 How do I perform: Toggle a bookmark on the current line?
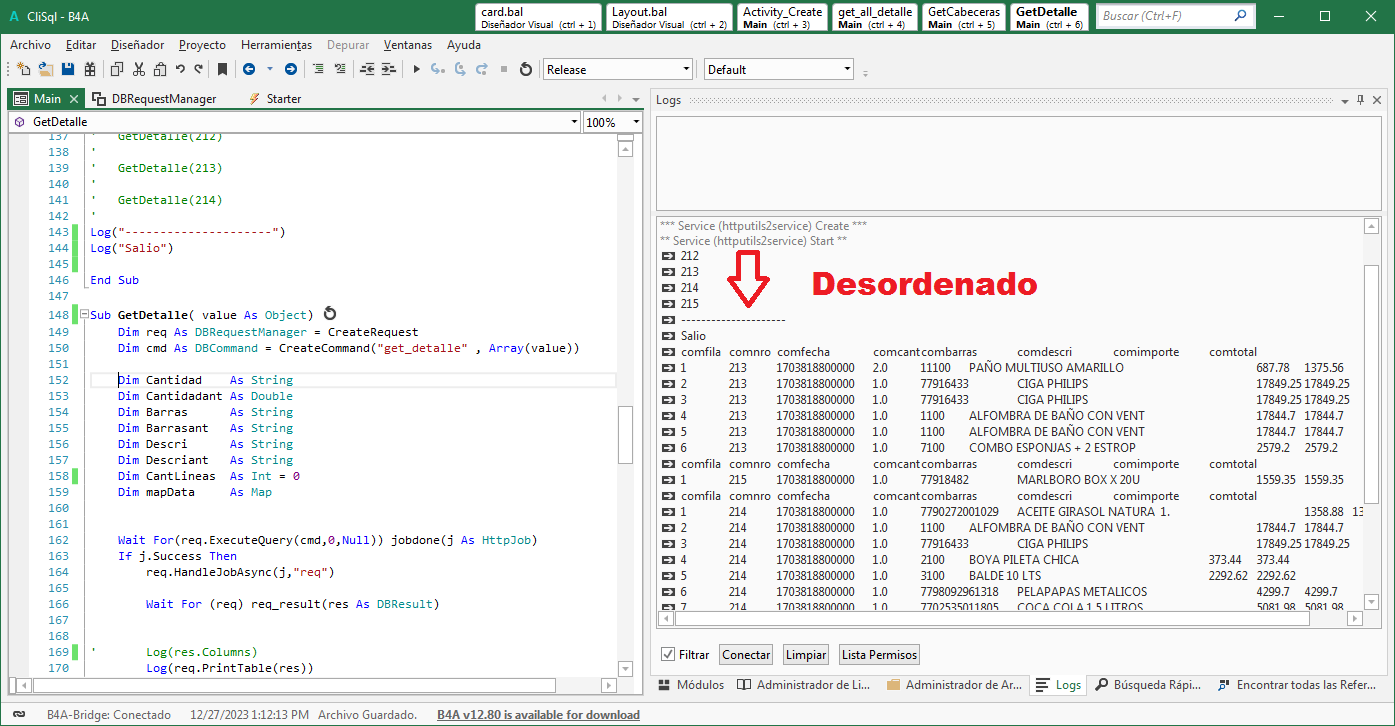coord(222,68)
